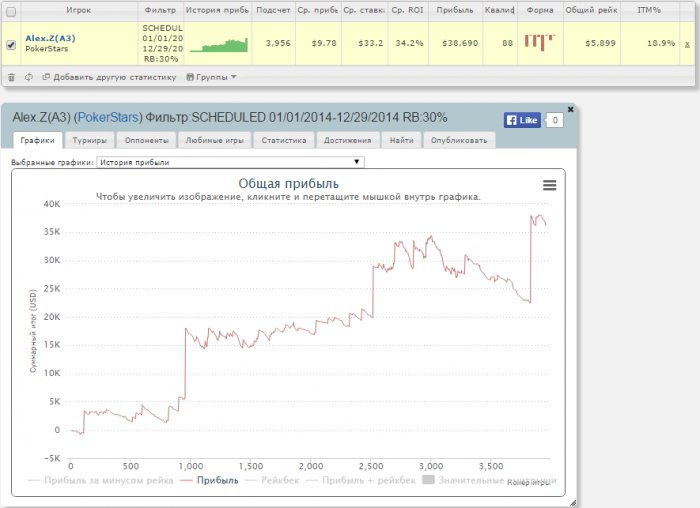The height and width of the screenshot is (508, 700).
Task: Open the chart hamburger menu icon
Action: (549, 185)
